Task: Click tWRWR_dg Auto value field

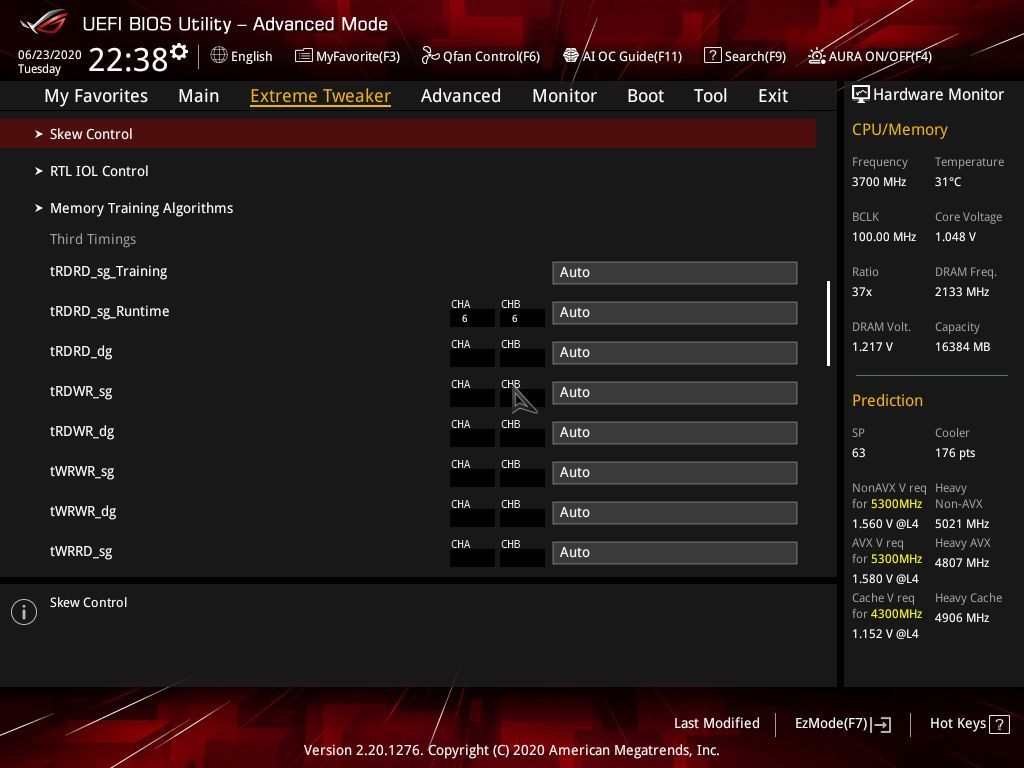Action: pos(675,513)
